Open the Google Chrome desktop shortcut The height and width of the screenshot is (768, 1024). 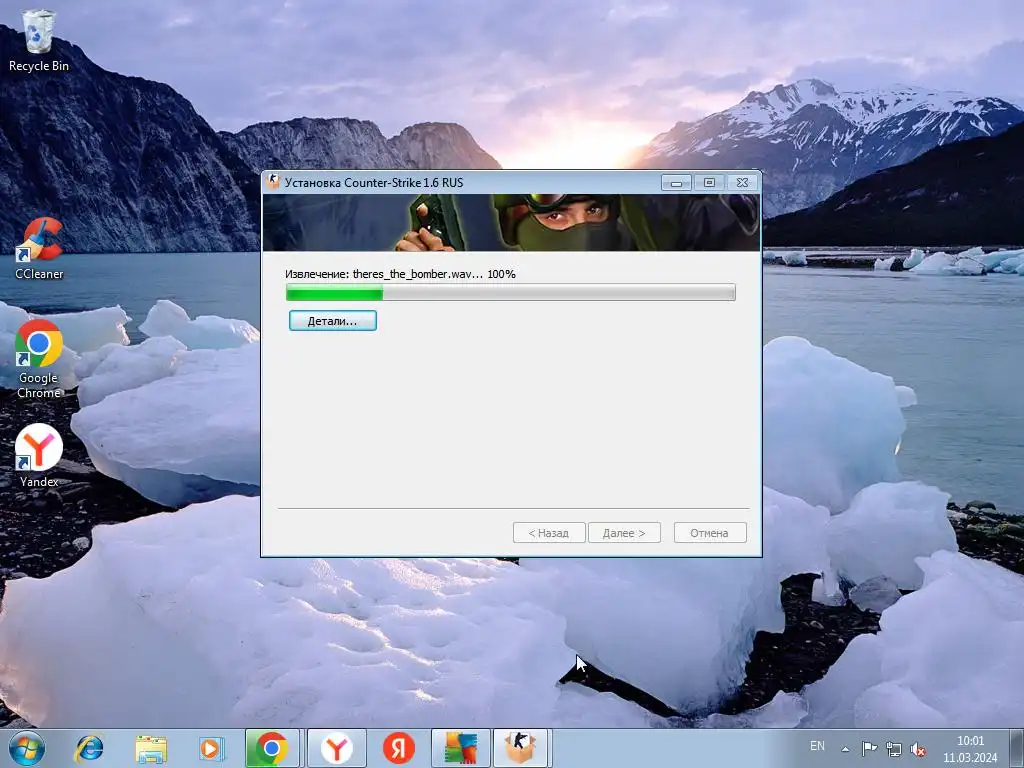[39, 359]
